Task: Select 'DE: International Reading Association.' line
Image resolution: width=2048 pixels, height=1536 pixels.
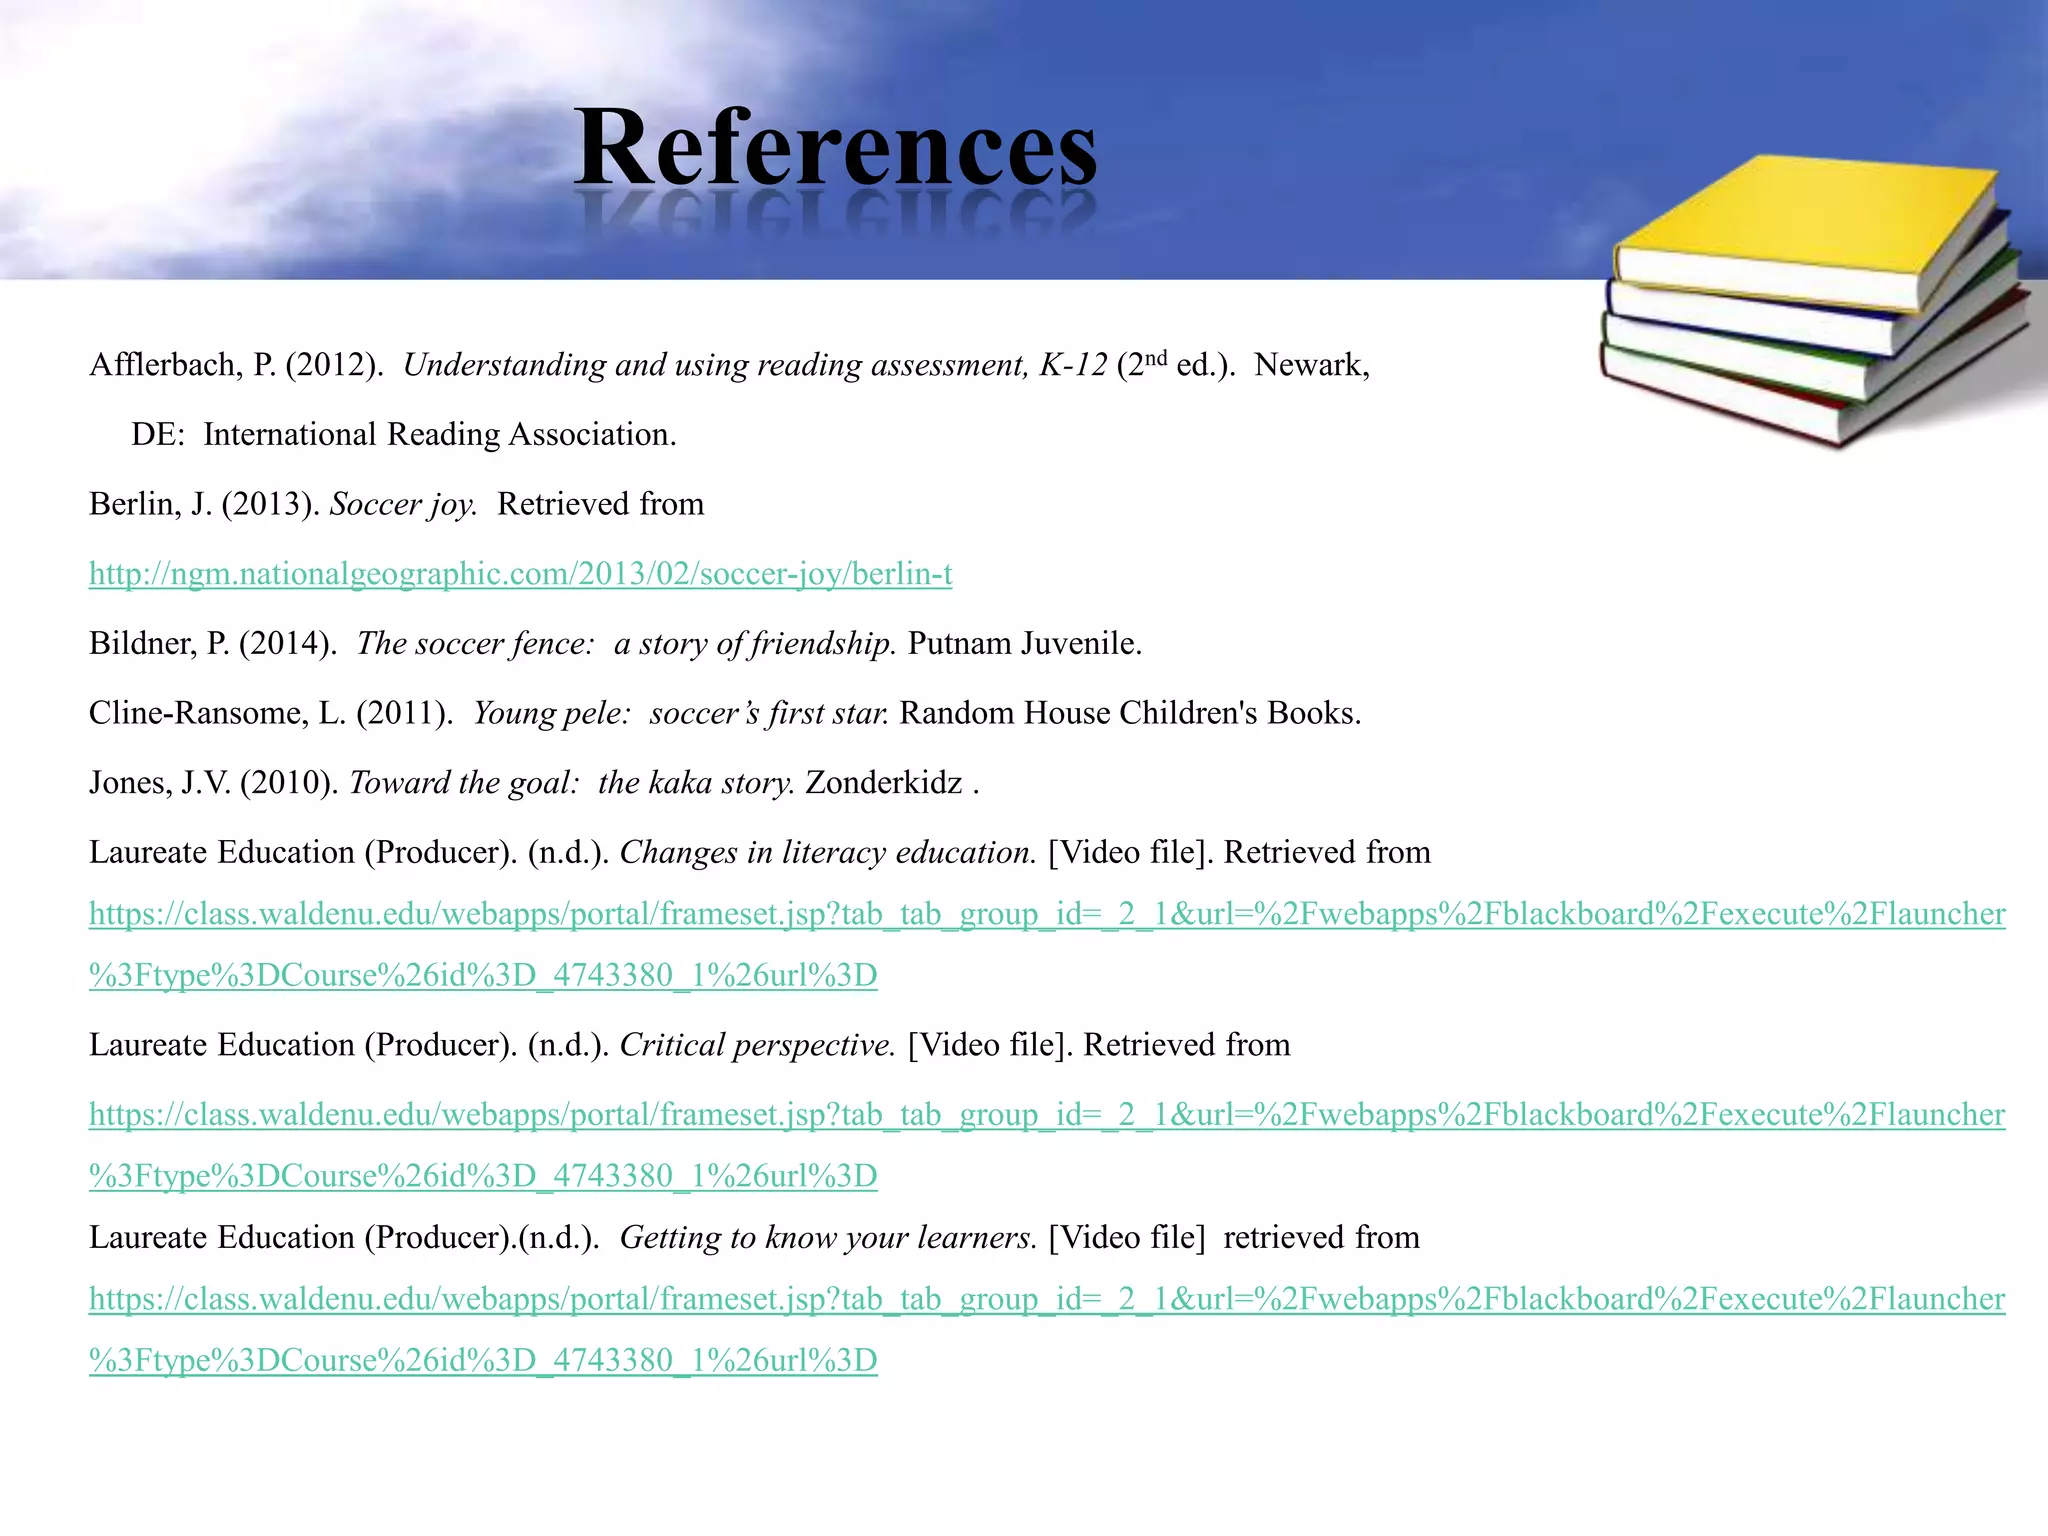Action: tap(404, 434)
